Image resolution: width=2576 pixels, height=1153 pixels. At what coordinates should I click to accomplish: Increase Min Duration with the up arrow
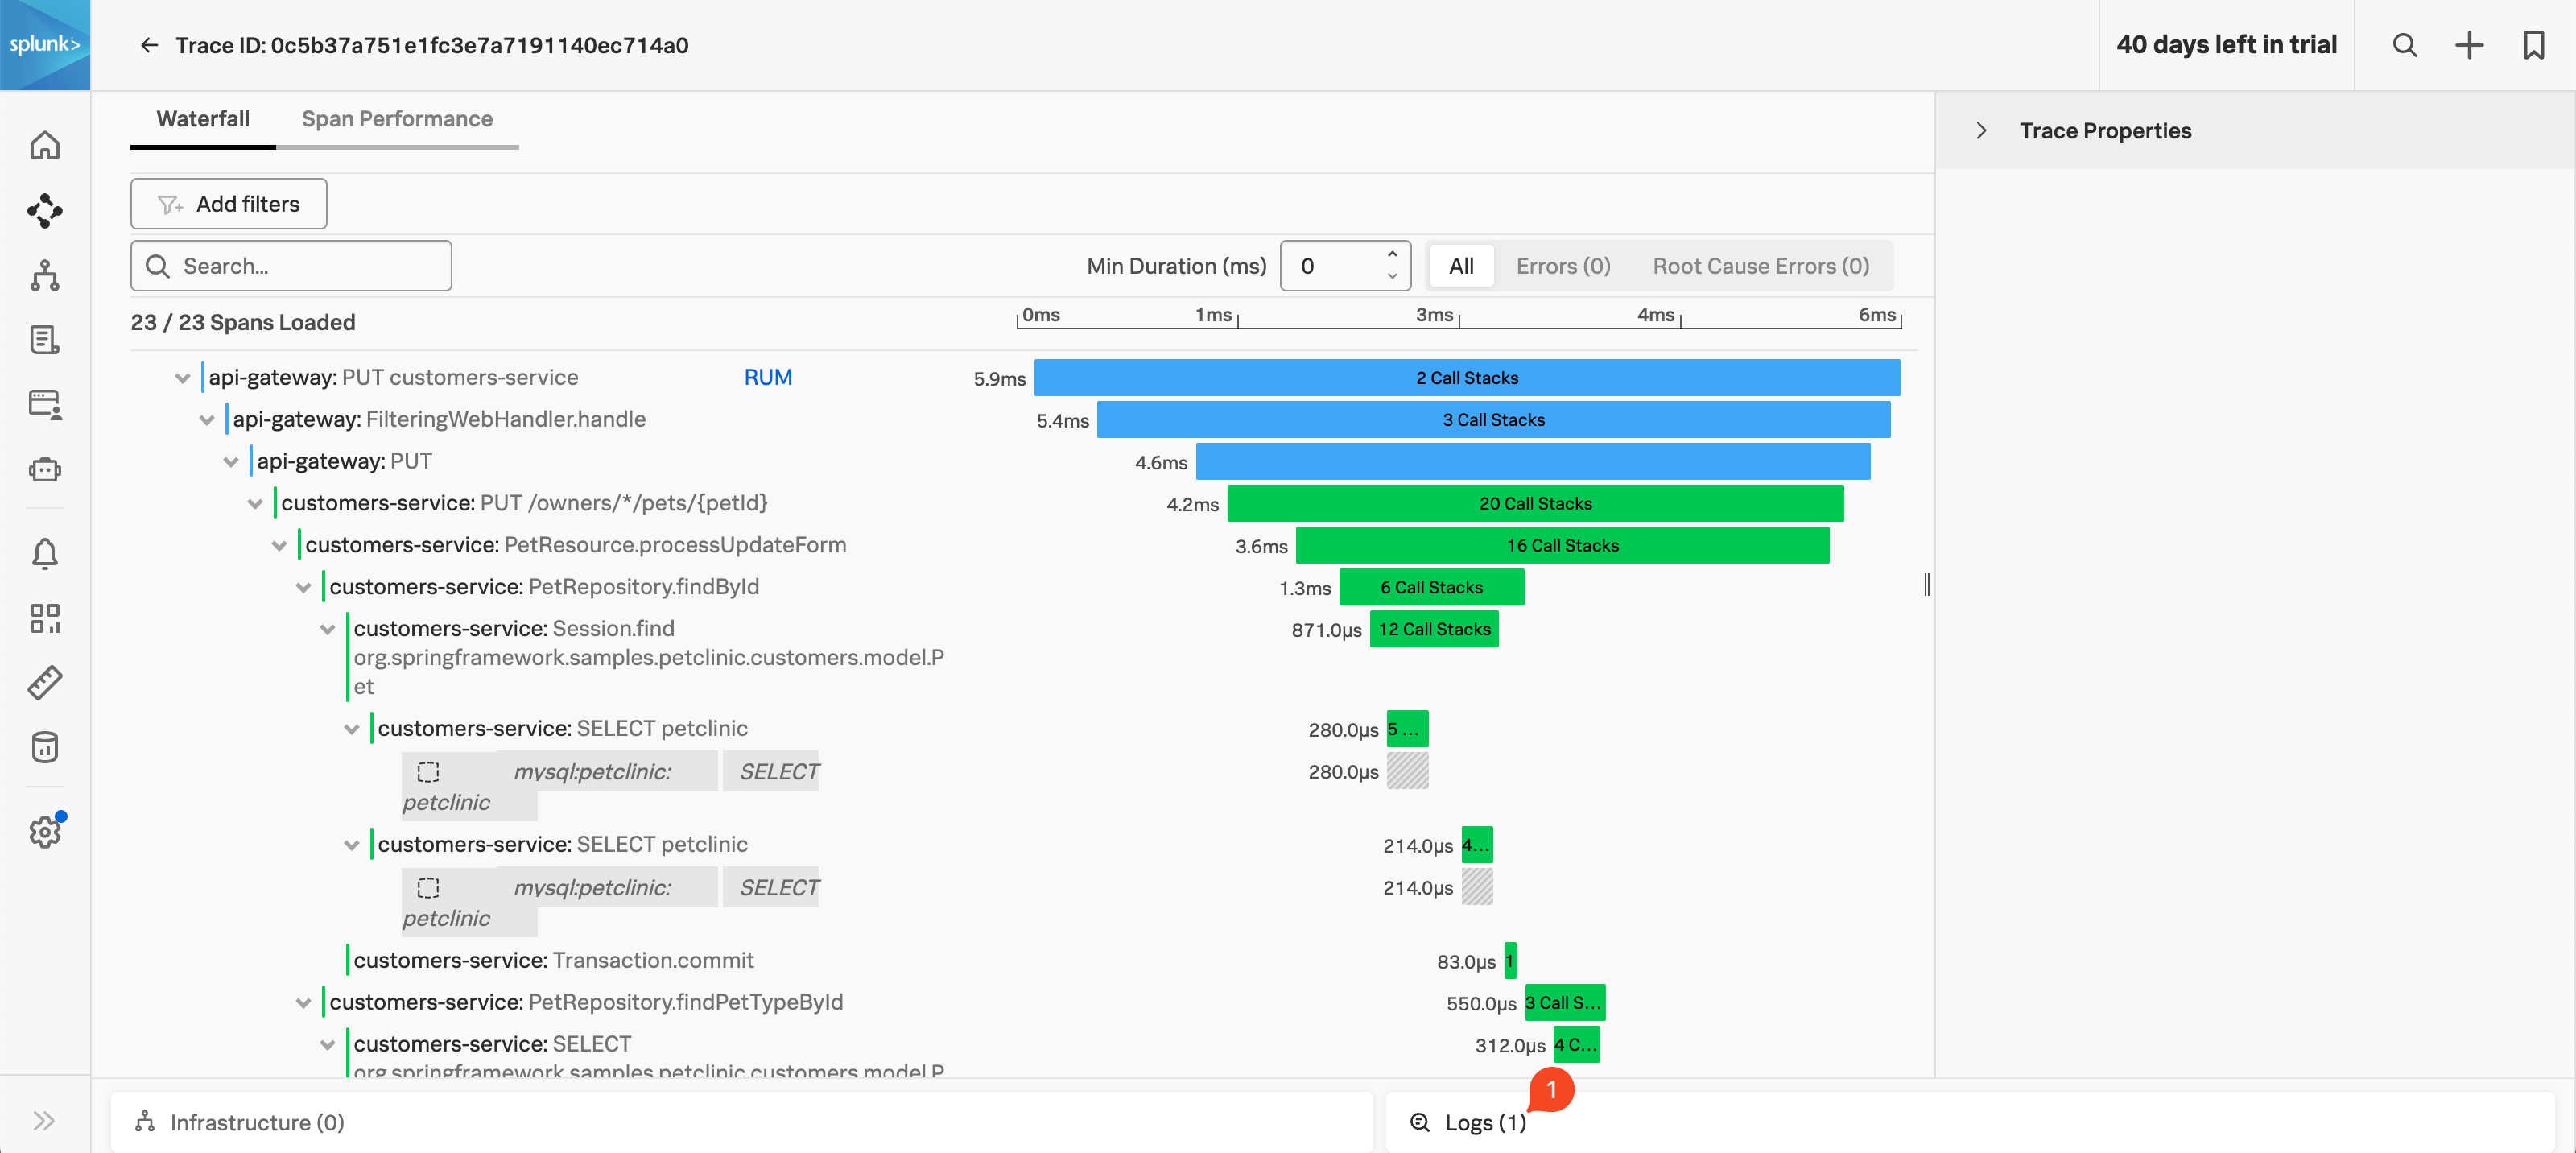[x=1392, y=254]
